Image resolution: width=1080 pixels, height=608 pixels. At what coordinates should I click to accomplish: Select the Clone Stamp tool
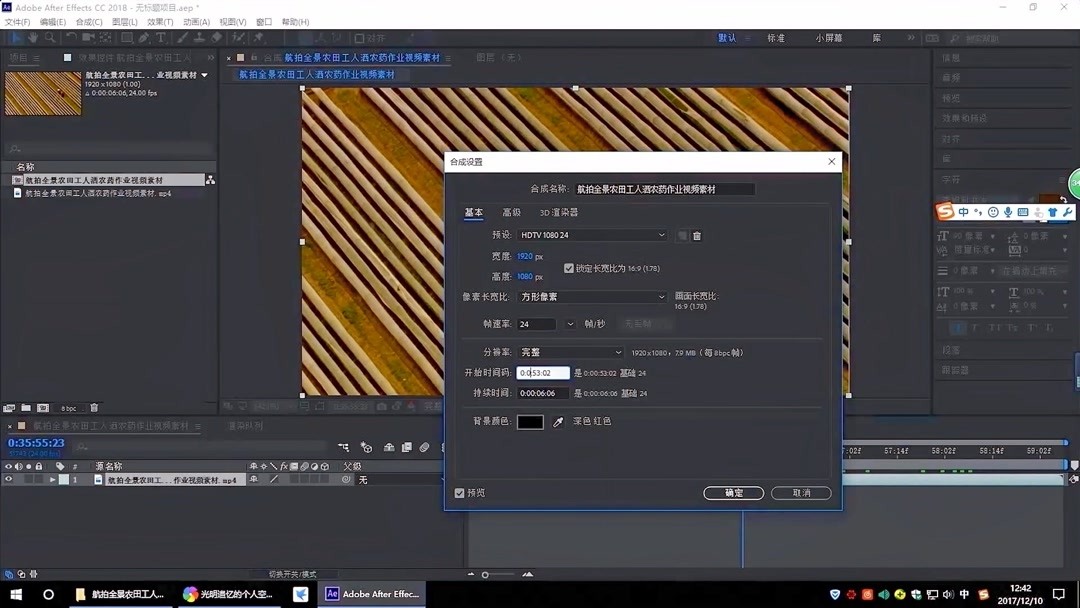click(x=197, y=38)
